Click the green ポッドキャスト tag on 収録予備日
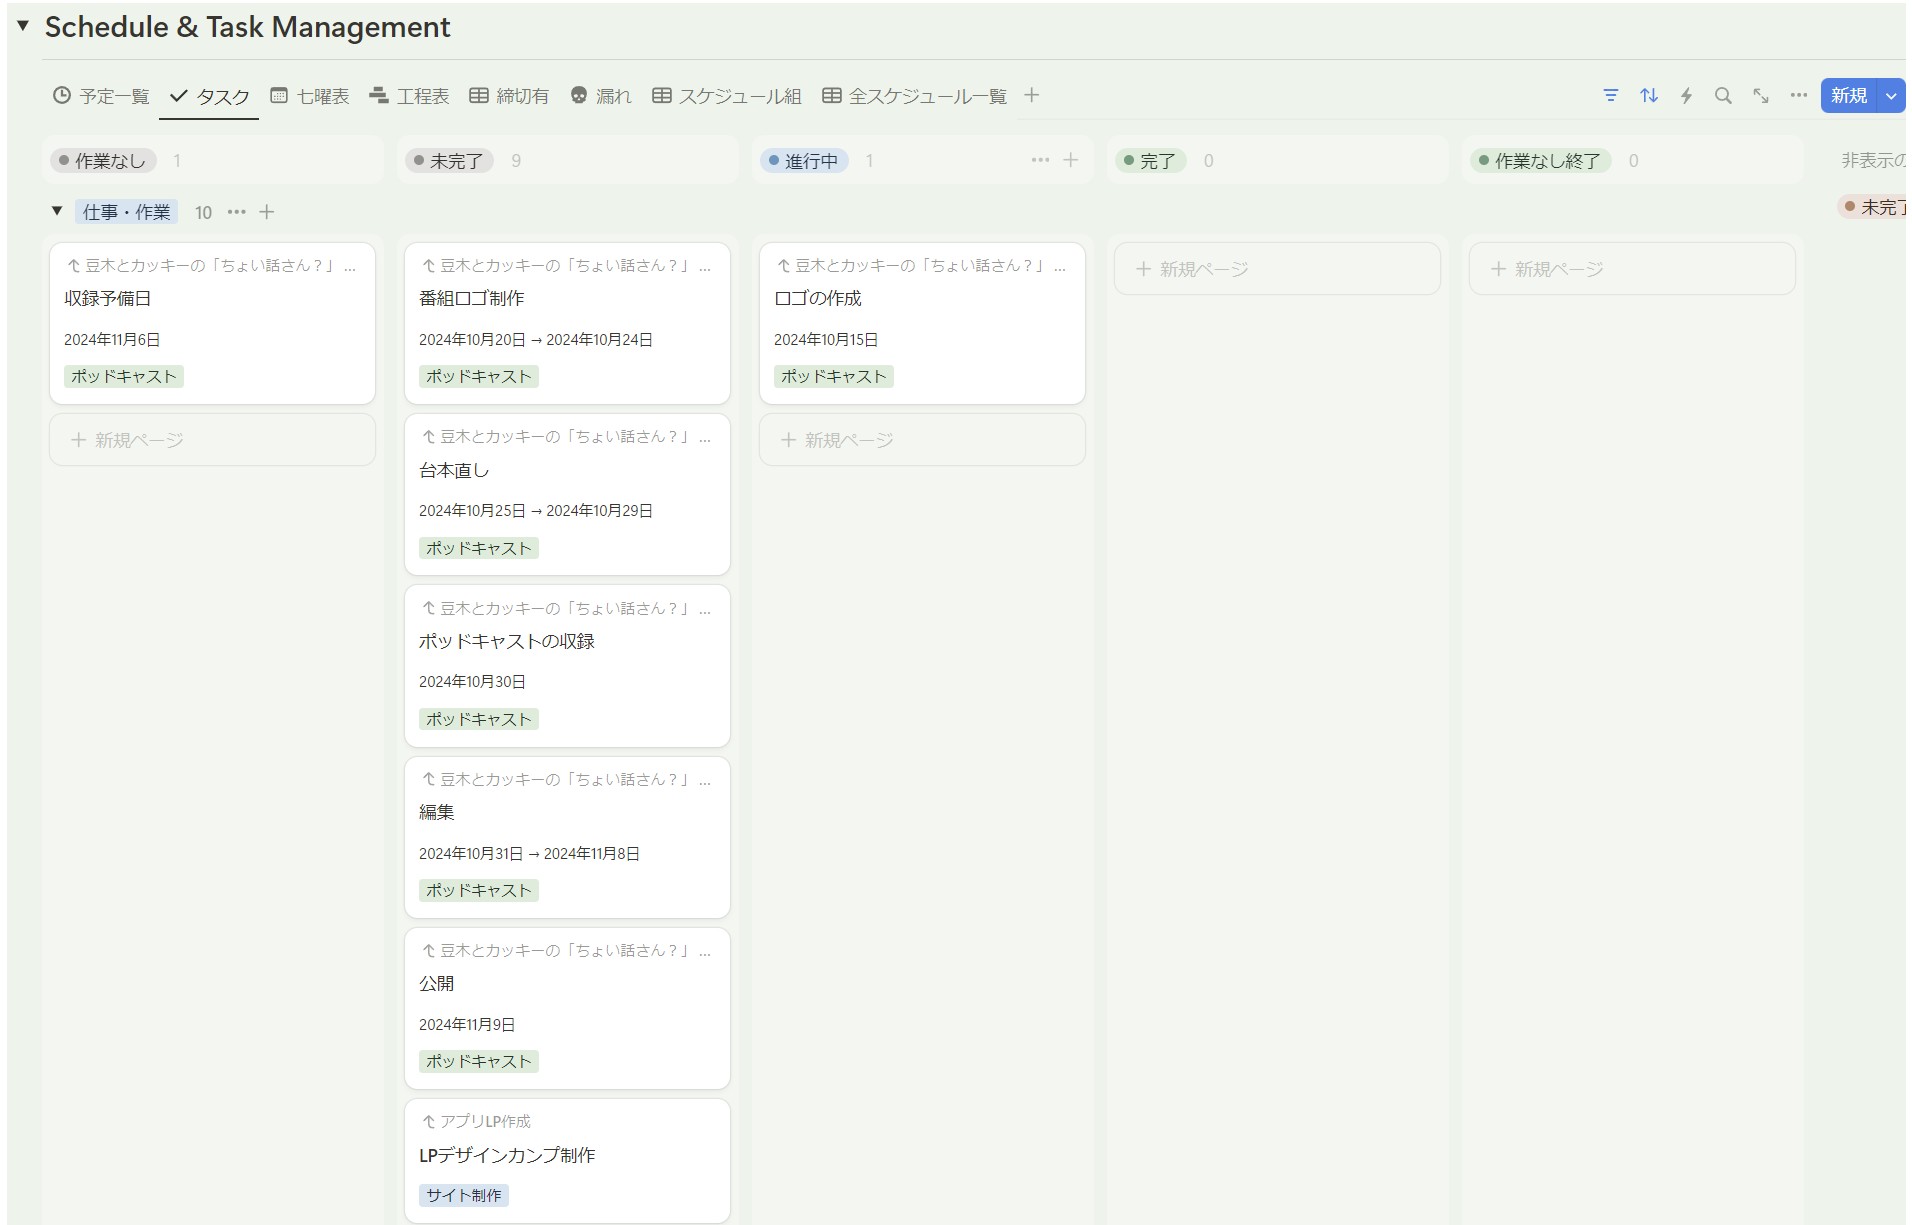Screen dimensions: 1912x1225 pos(123,377)
